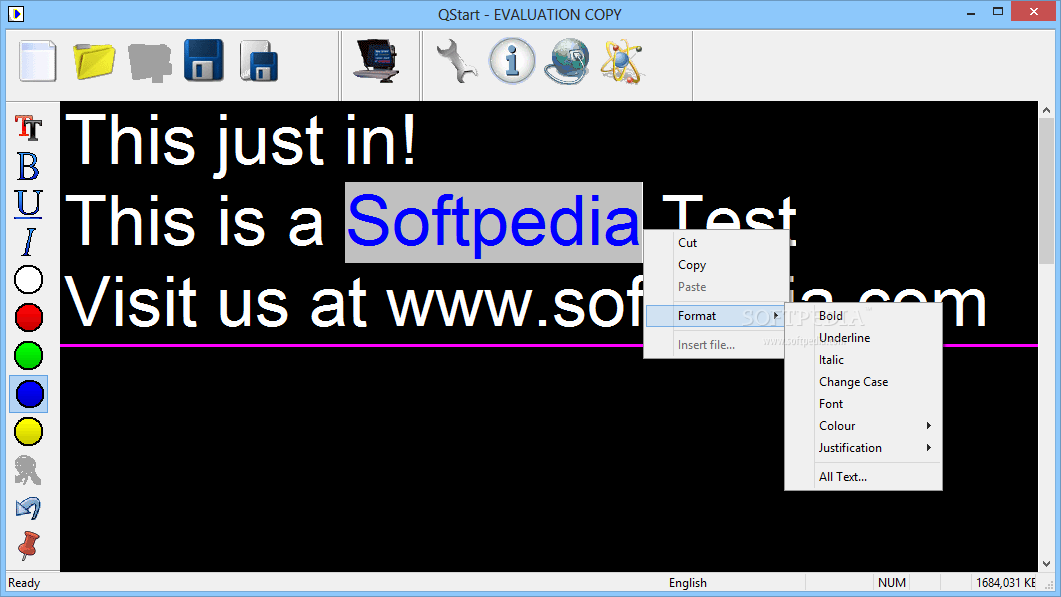Toggle Italic with I sidebar icon
1061x597 pixels.
coord(28,242)
